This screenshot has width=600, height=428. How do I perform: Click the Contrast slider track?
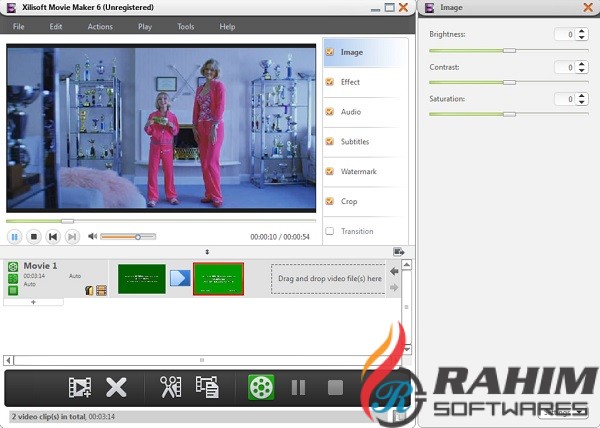[490, 82]
